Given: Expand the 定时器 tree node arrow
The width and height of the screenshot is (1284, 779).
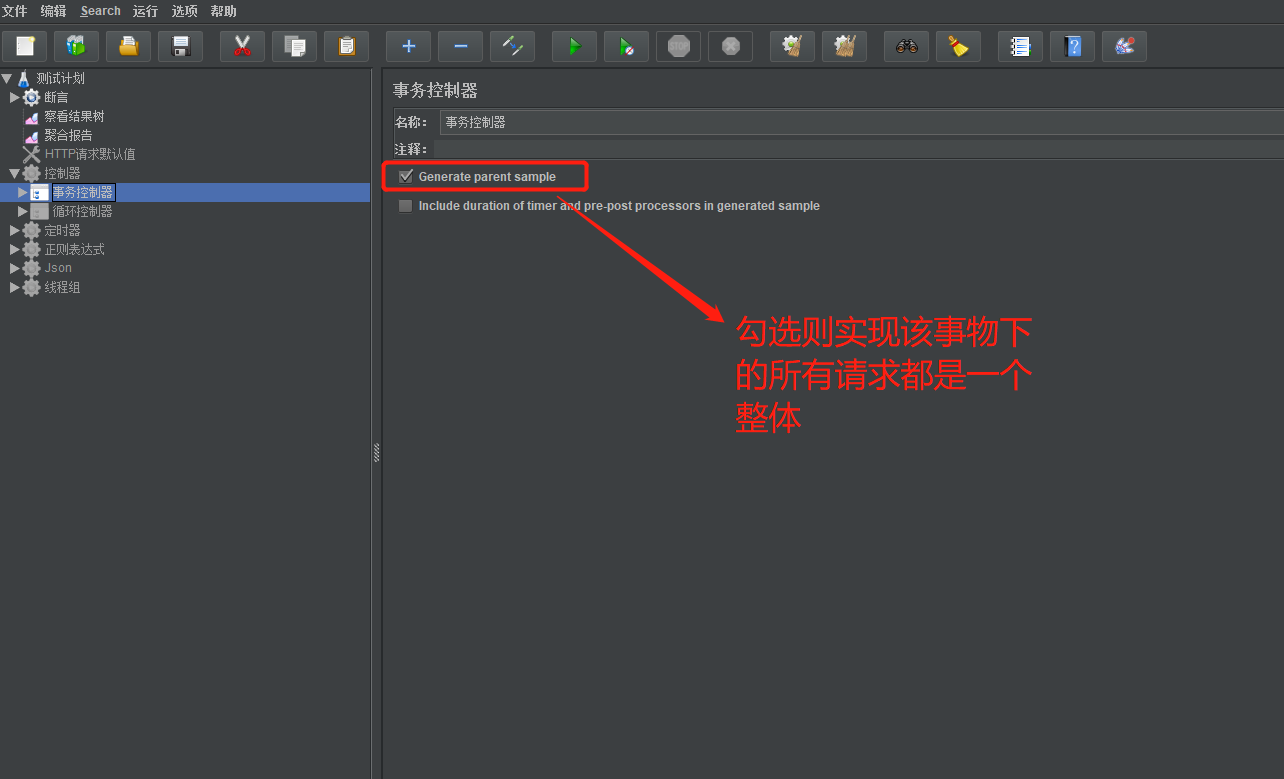Looking at the screenshot, I should click(x=15, y=230).
